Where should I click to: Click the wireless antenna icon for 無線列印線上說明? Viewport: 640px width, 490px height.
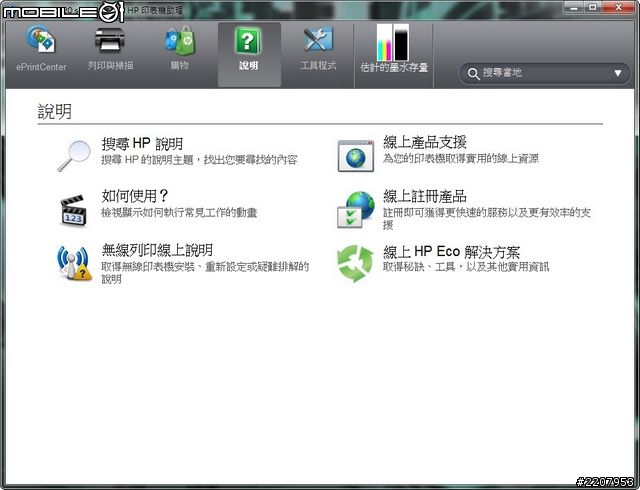pyautogui.click(x=74, y=263)
